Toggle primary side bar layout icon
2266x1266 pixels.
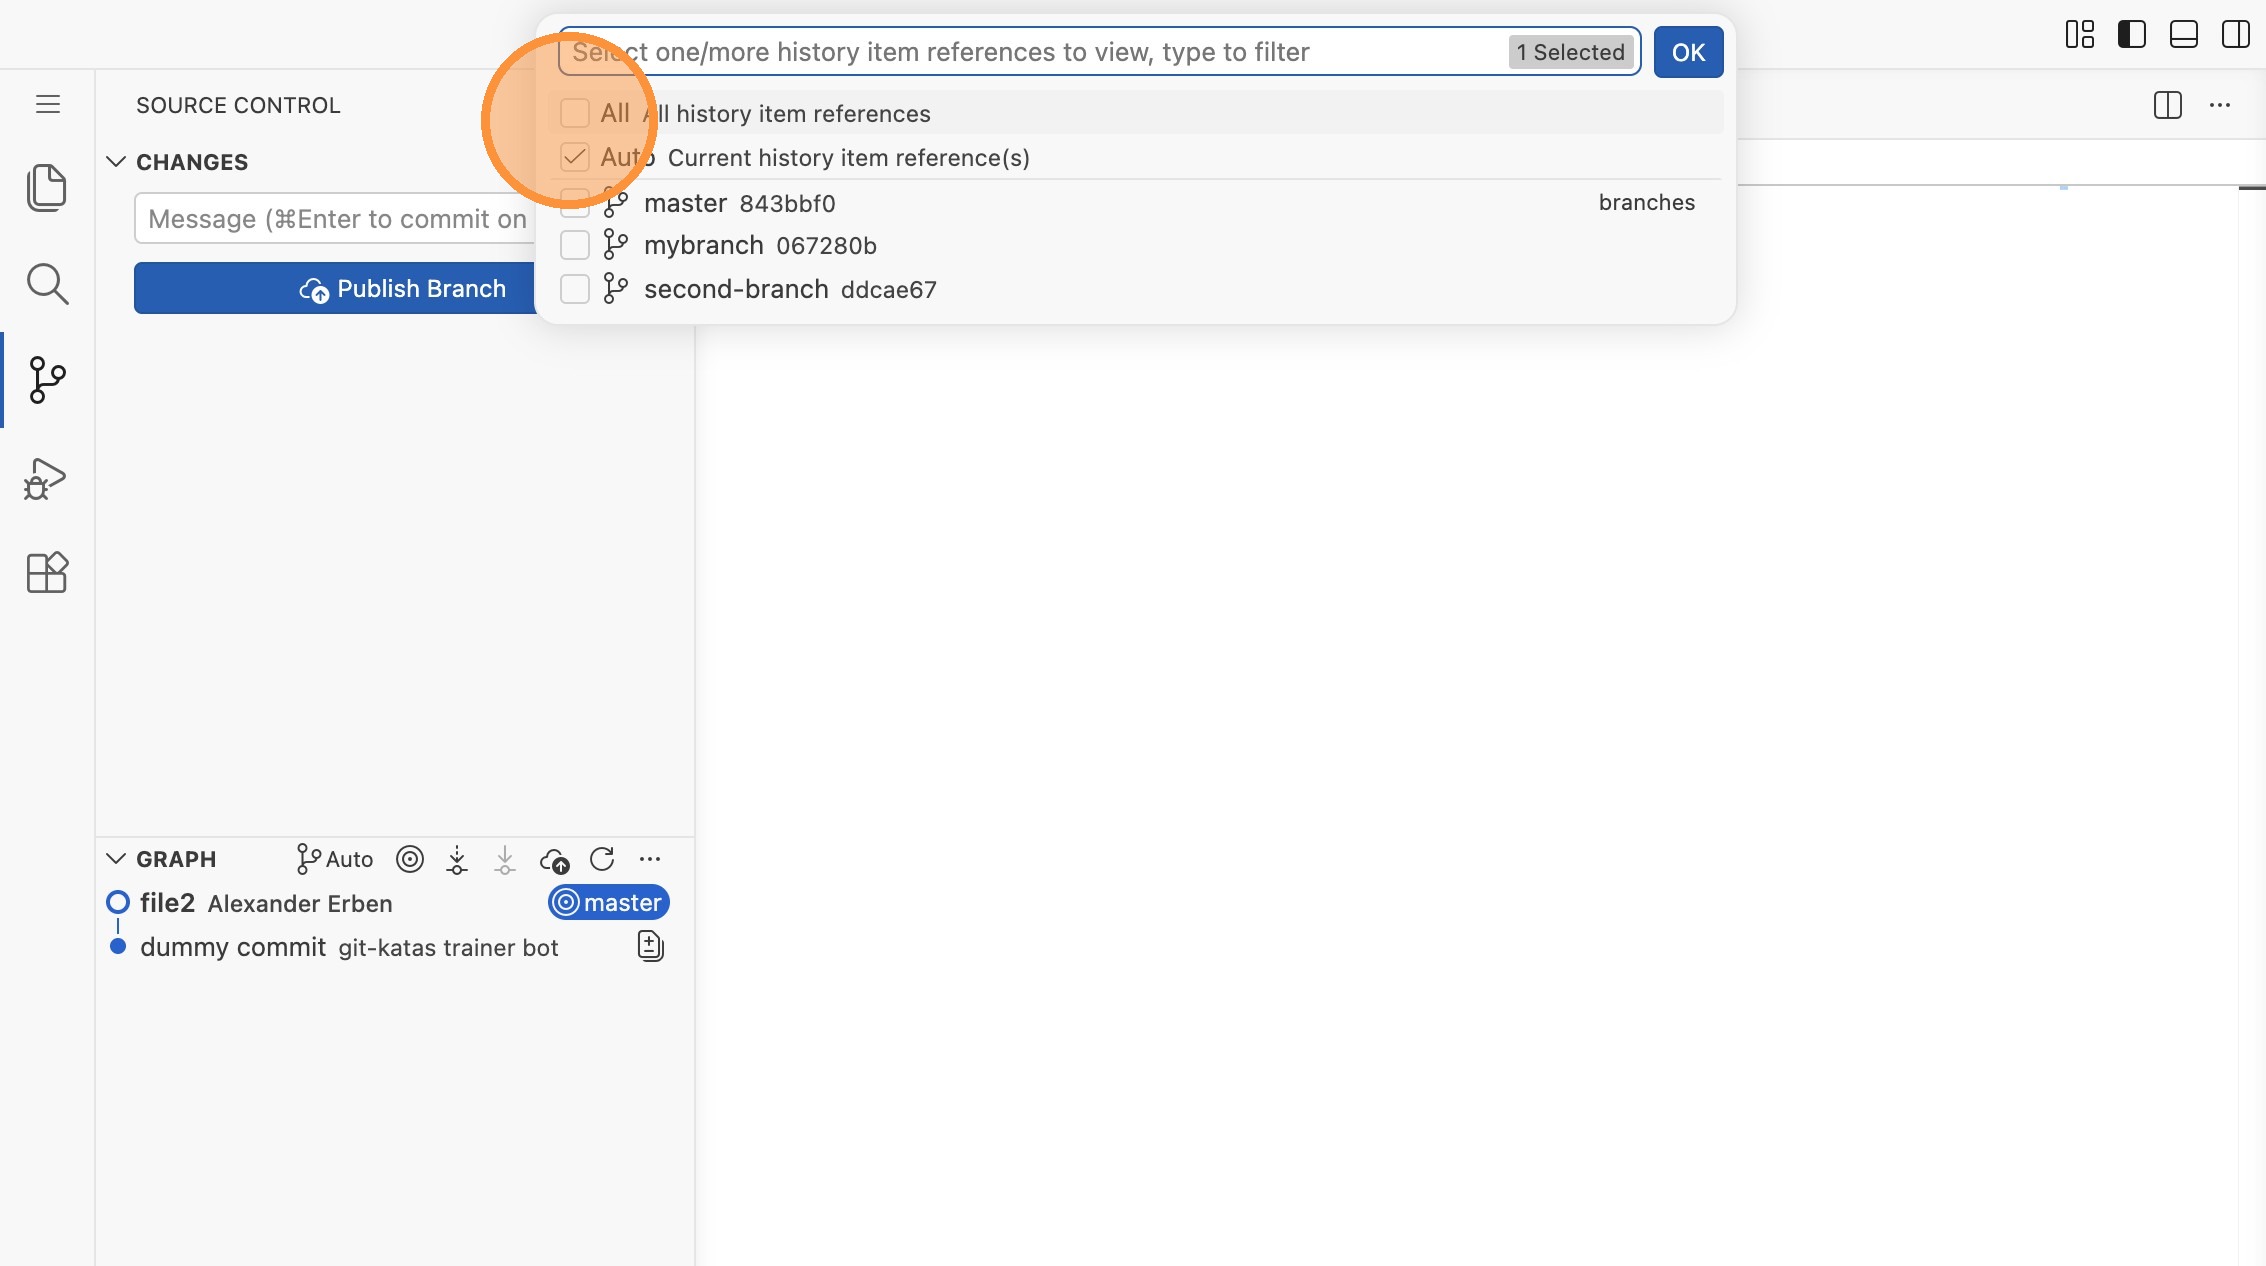[x=2131, y=34]
